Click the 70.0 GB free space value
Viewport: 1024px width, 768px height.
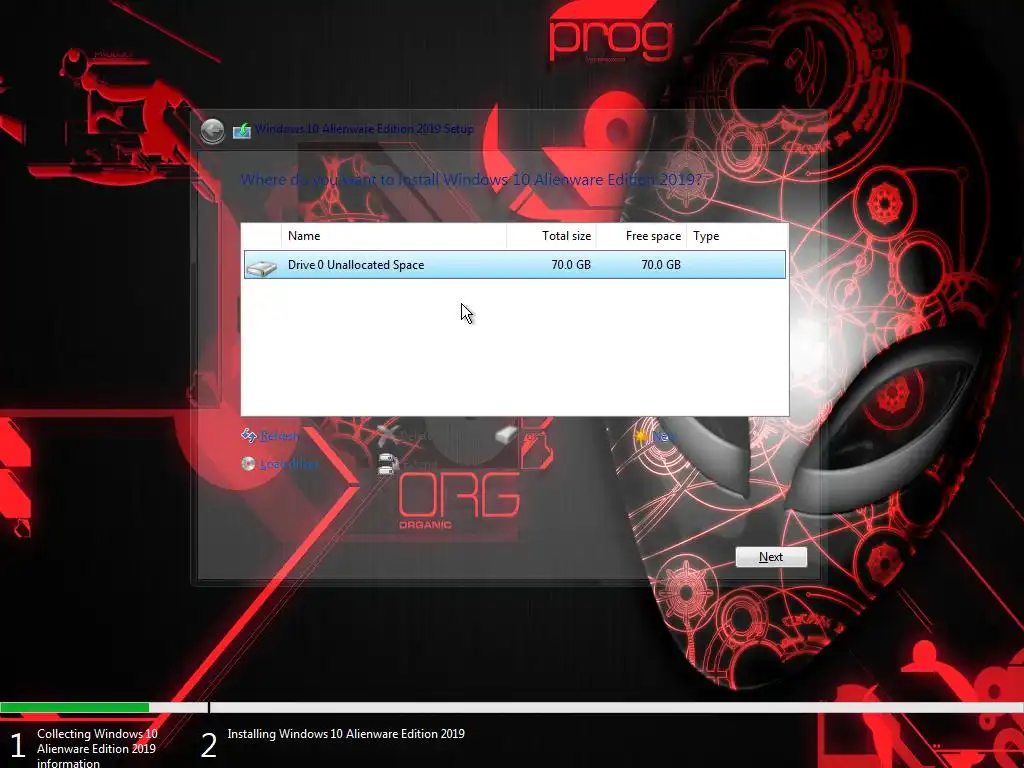pos(661,264)
